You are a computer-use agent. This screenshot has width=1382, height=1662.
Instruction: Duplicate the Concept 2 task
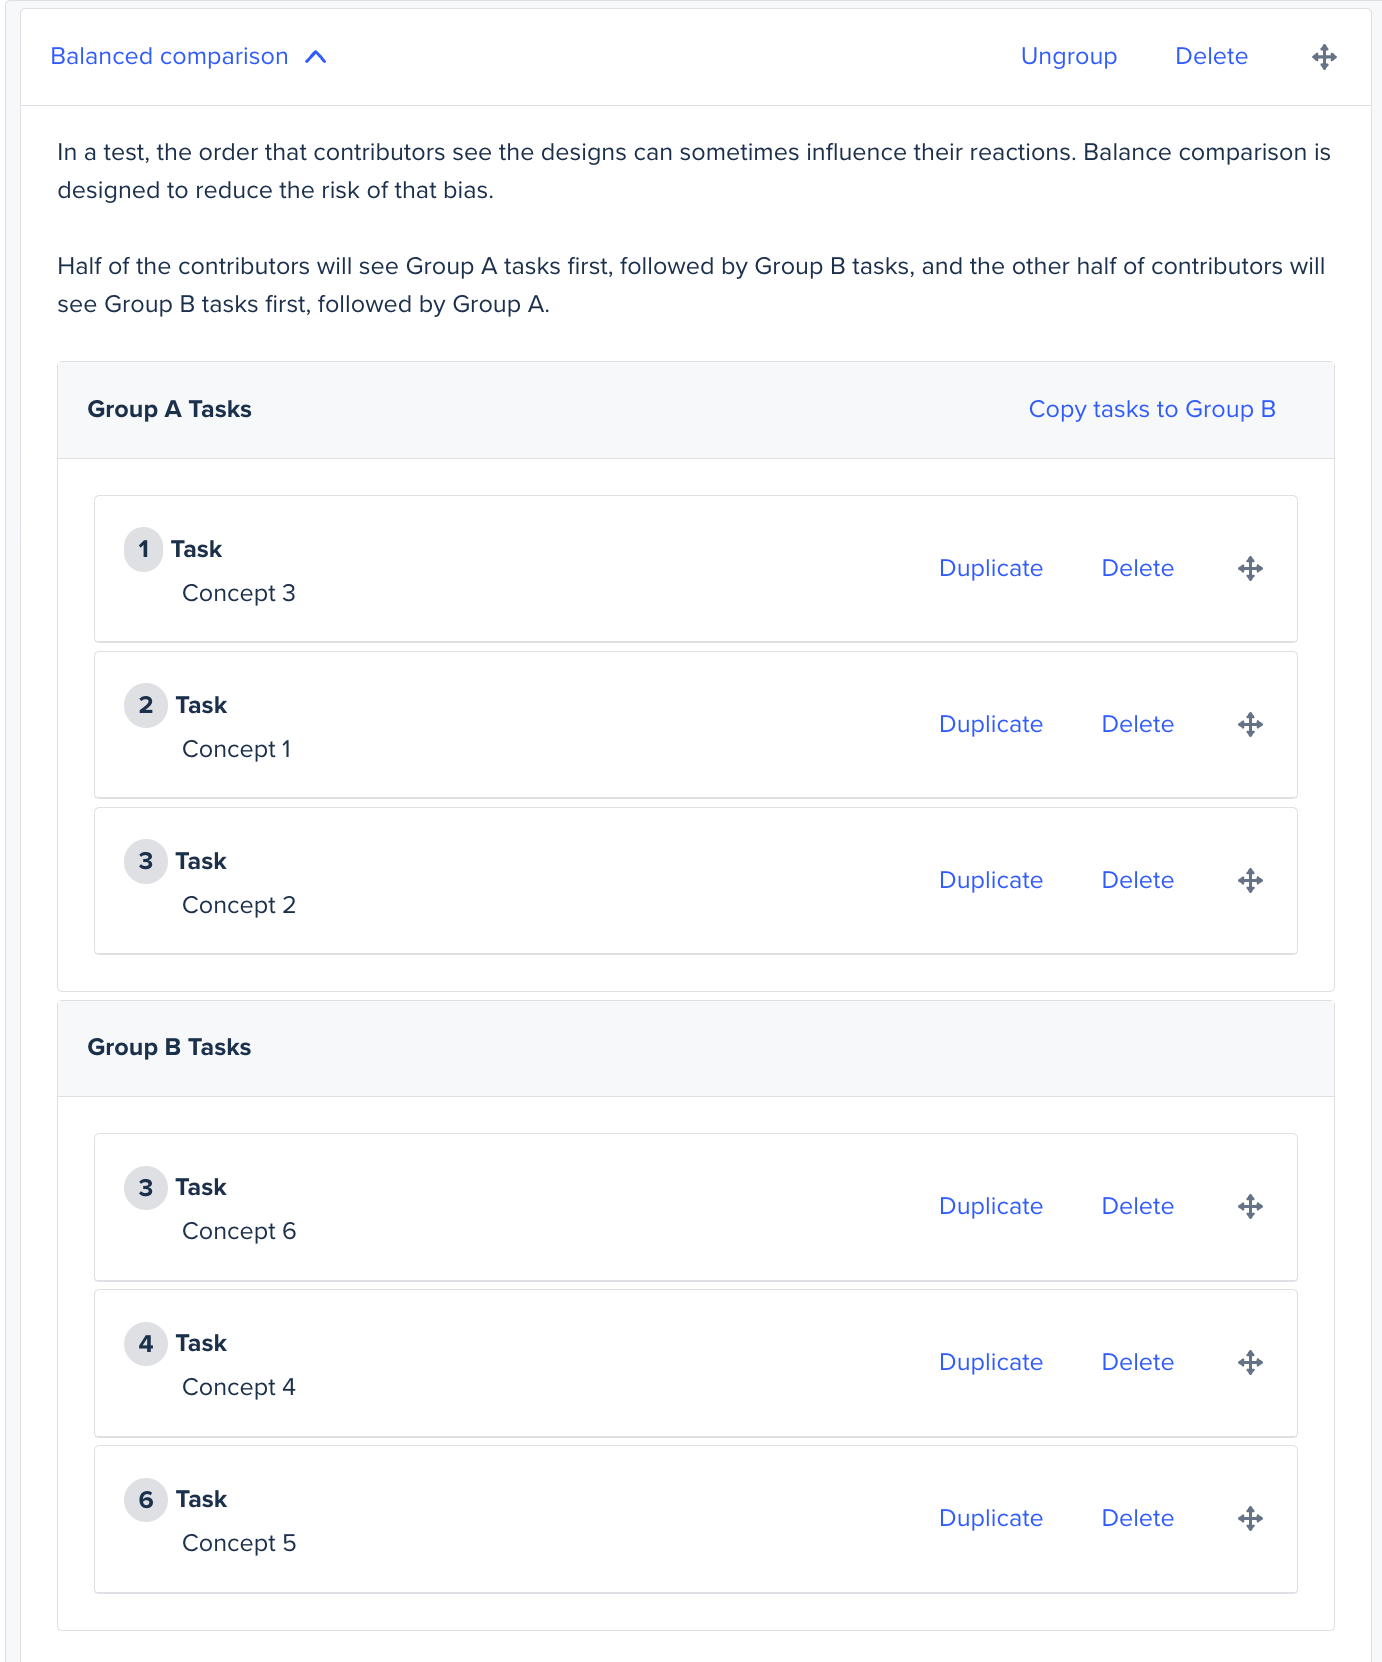[x=991, y=881]
